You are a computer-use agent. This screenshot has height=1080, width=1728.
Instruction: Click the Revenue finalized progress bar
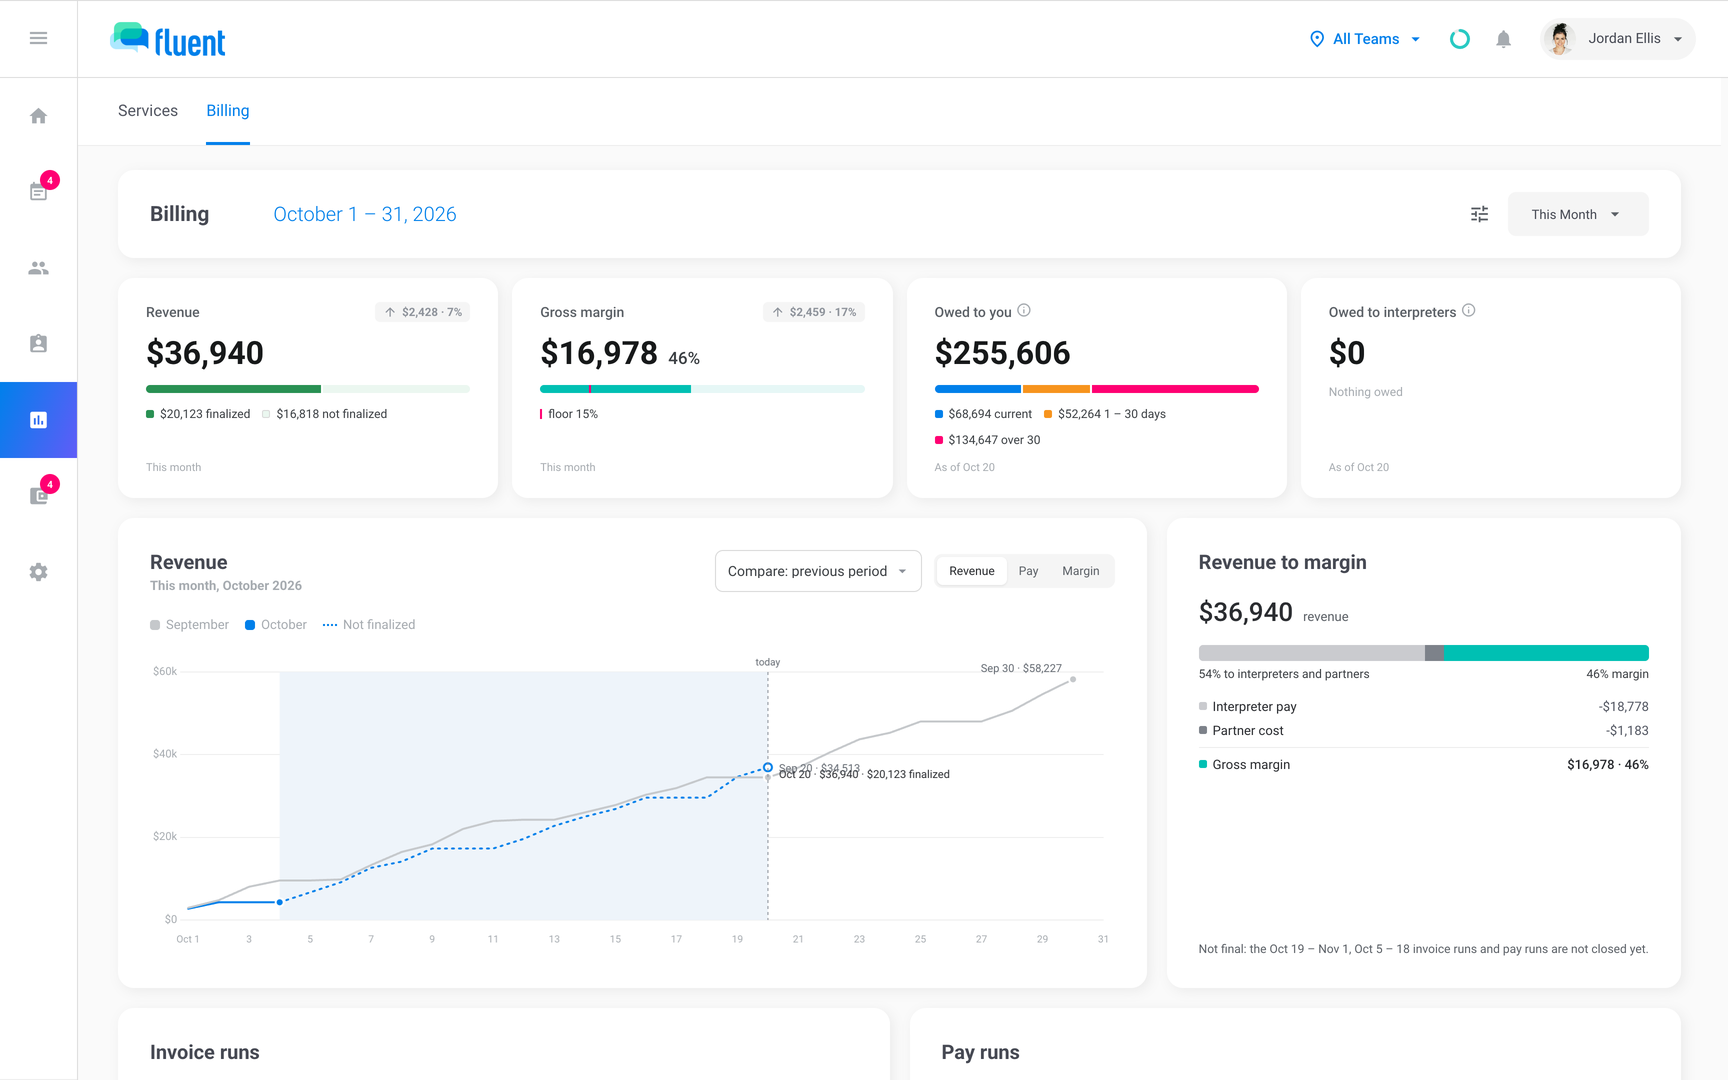point(308,389)
